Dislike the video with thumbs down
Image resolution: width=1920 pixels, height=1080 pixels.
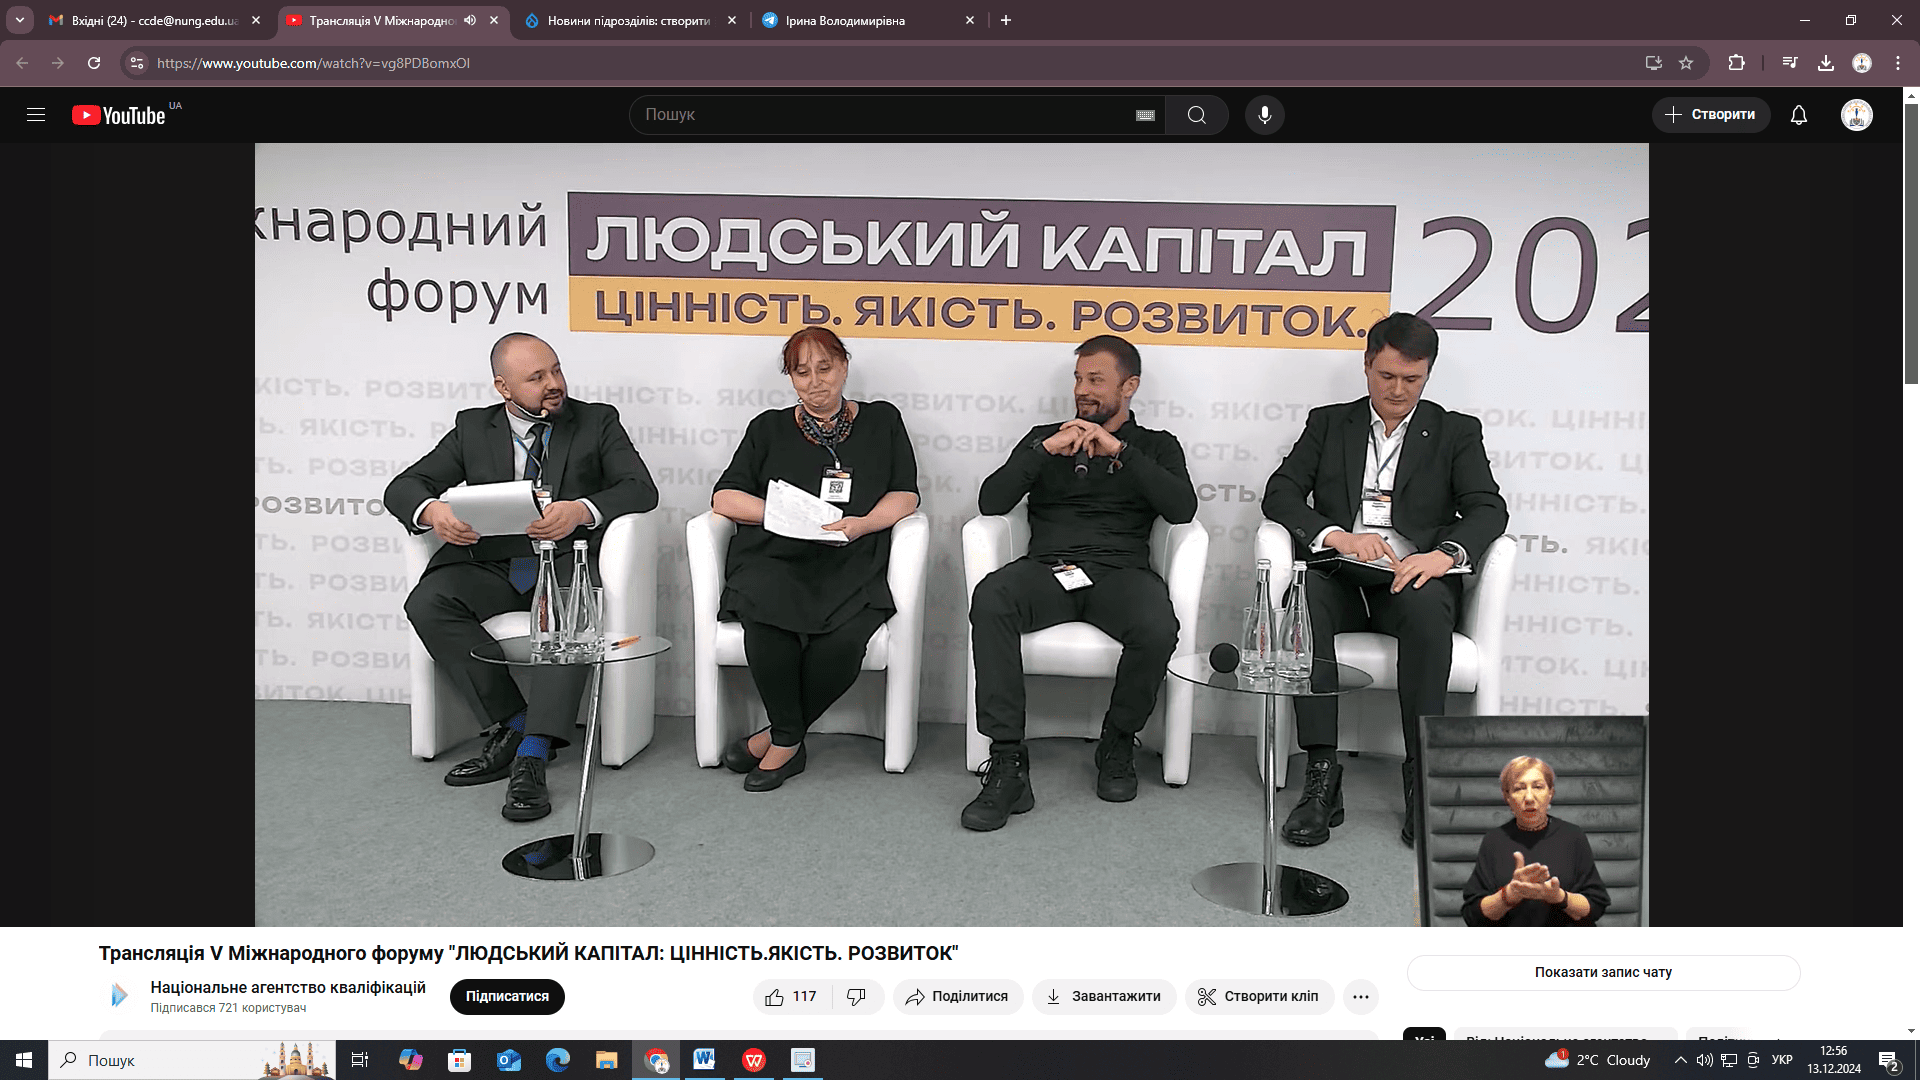pos(857,997)
